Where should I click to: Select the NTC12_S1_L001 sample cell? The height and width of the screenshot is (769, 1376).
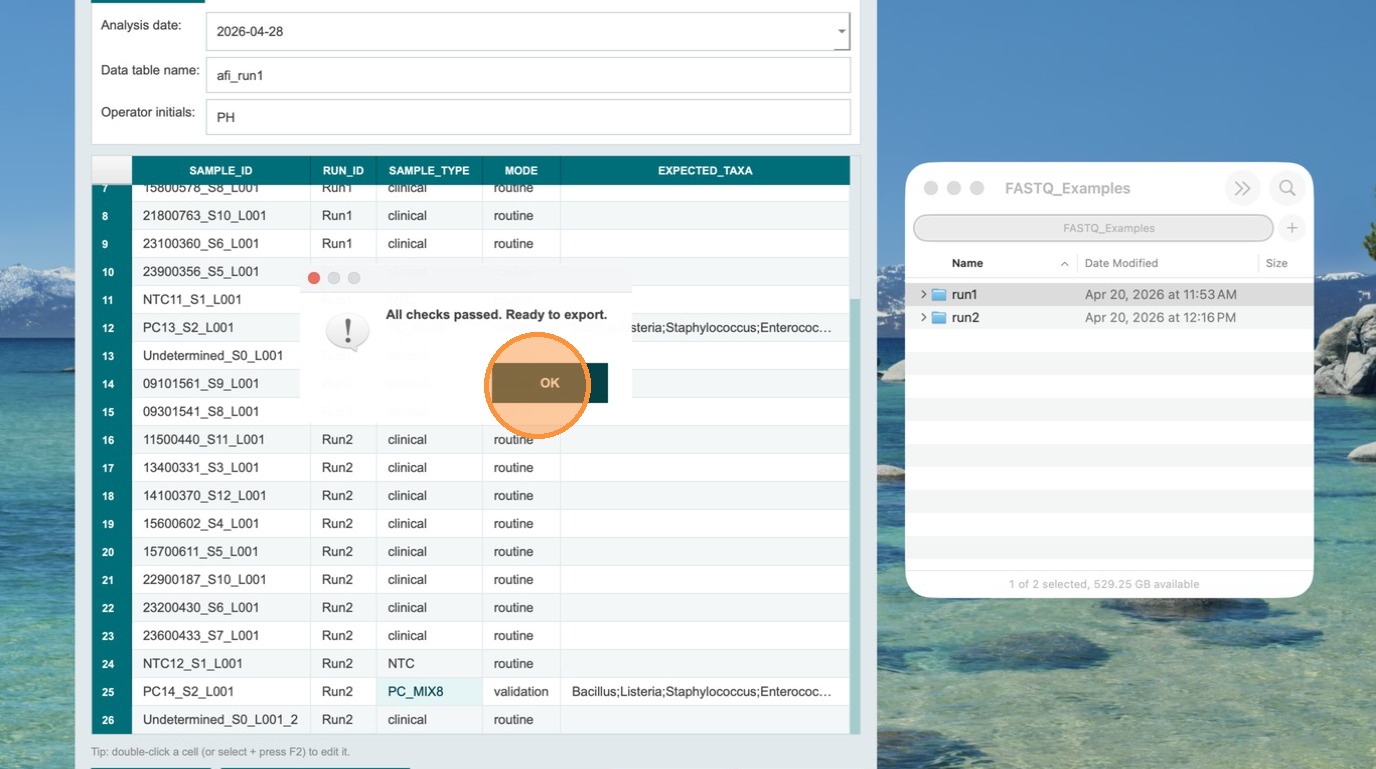[221, 664]
